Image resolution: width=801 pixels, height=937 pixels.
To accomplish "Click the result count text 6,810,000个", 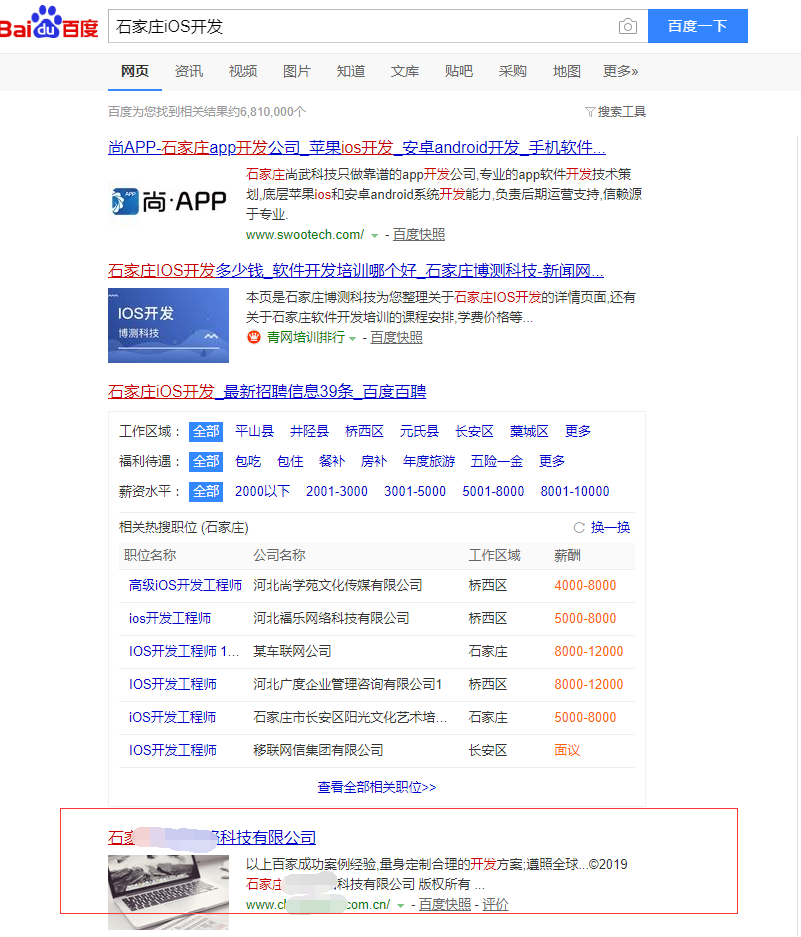I will (273, 112).
